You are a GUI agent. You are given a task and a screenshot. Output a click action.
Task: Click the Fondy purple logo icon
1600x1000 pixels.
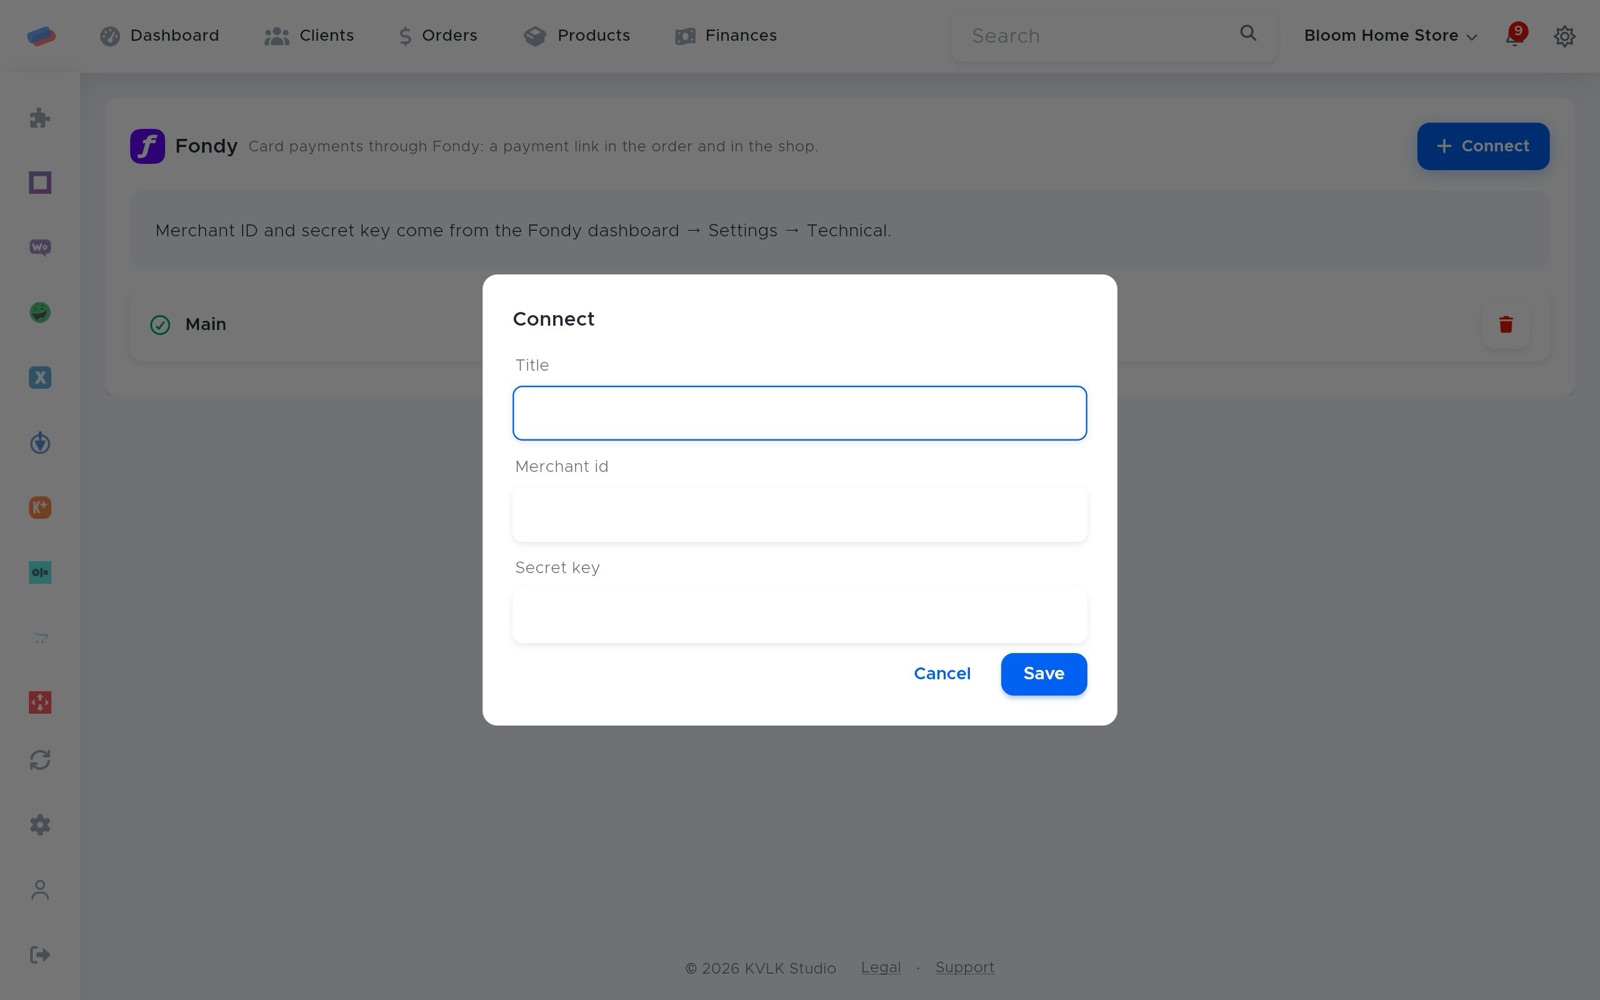[147, 146]
